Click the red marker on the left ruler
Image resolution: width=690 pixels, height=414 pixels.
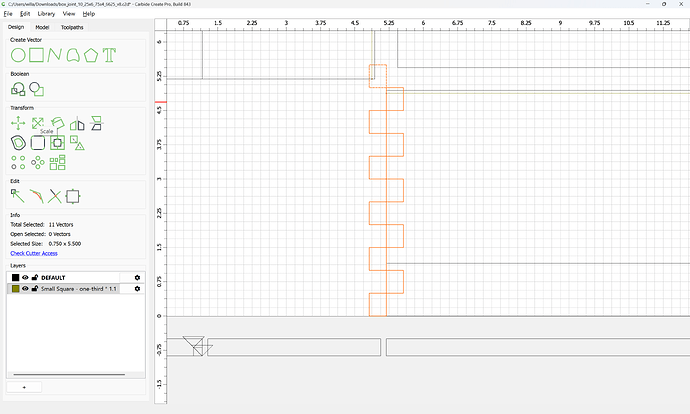click(161, 102)
